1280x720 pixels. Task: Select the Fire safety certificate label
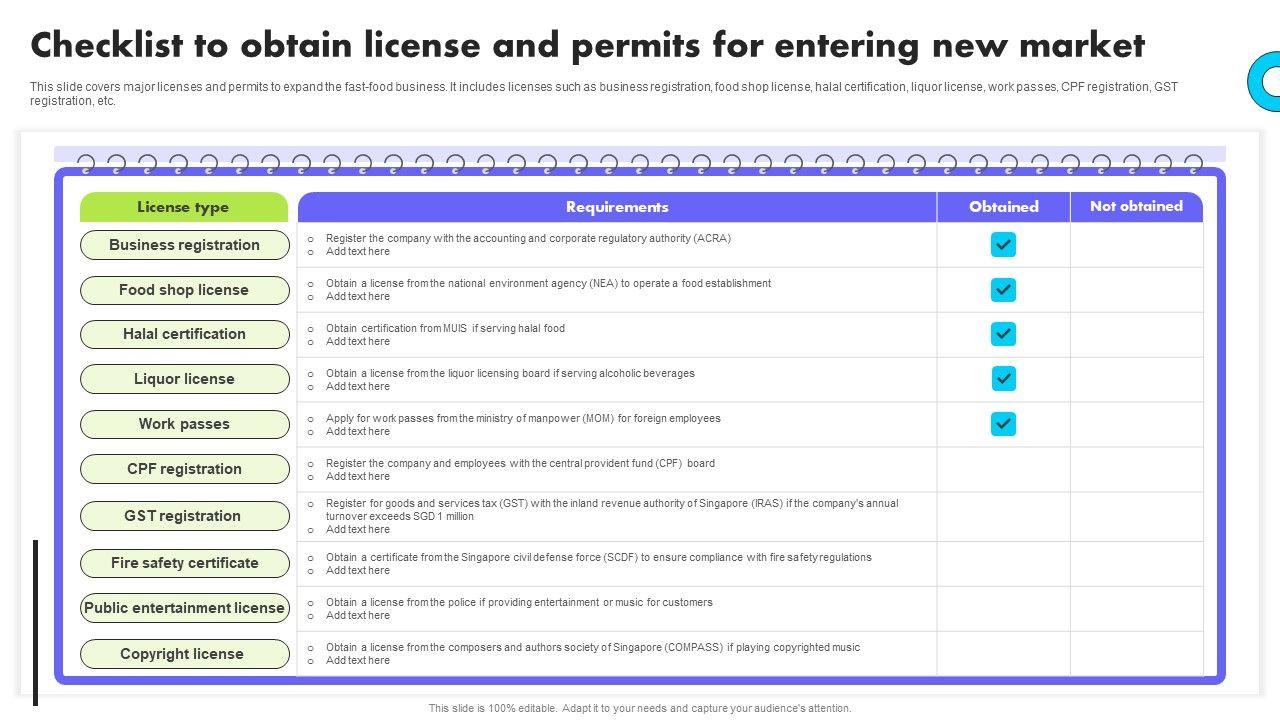coord(184,563)
